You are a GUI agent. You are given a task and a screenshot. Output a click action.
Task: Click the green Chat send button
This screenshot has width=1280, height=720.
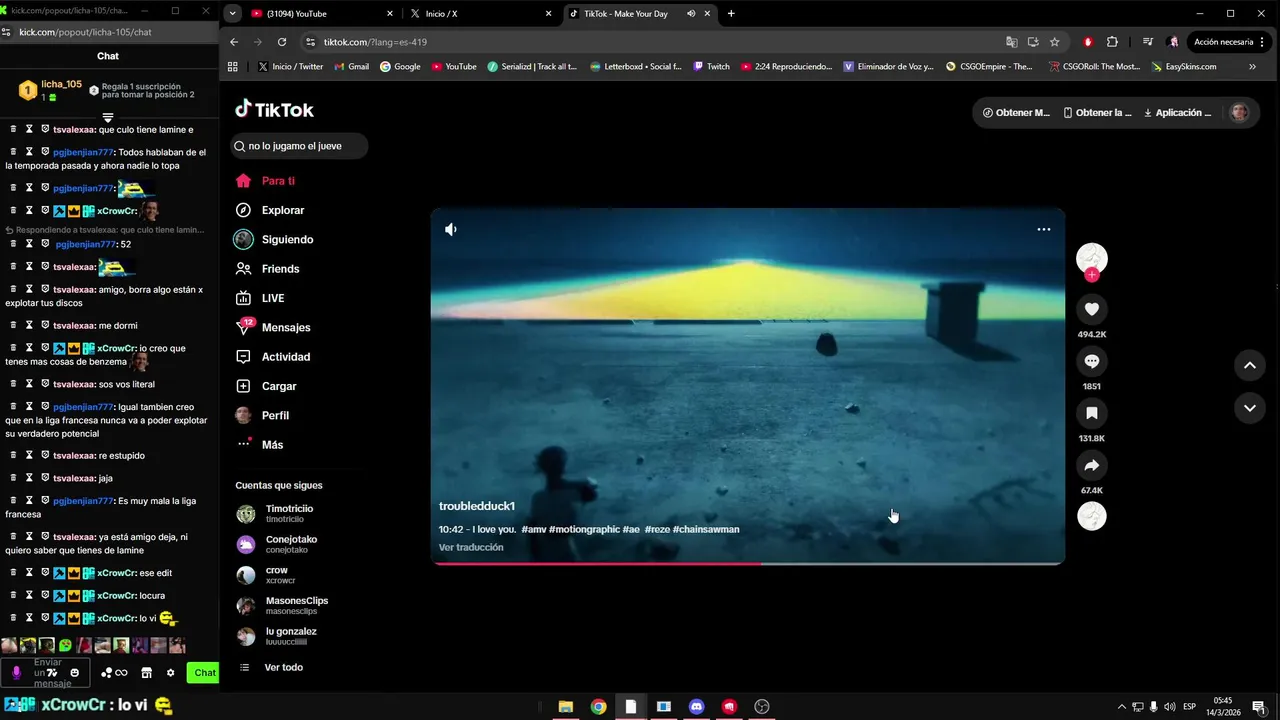pos(203,673)
